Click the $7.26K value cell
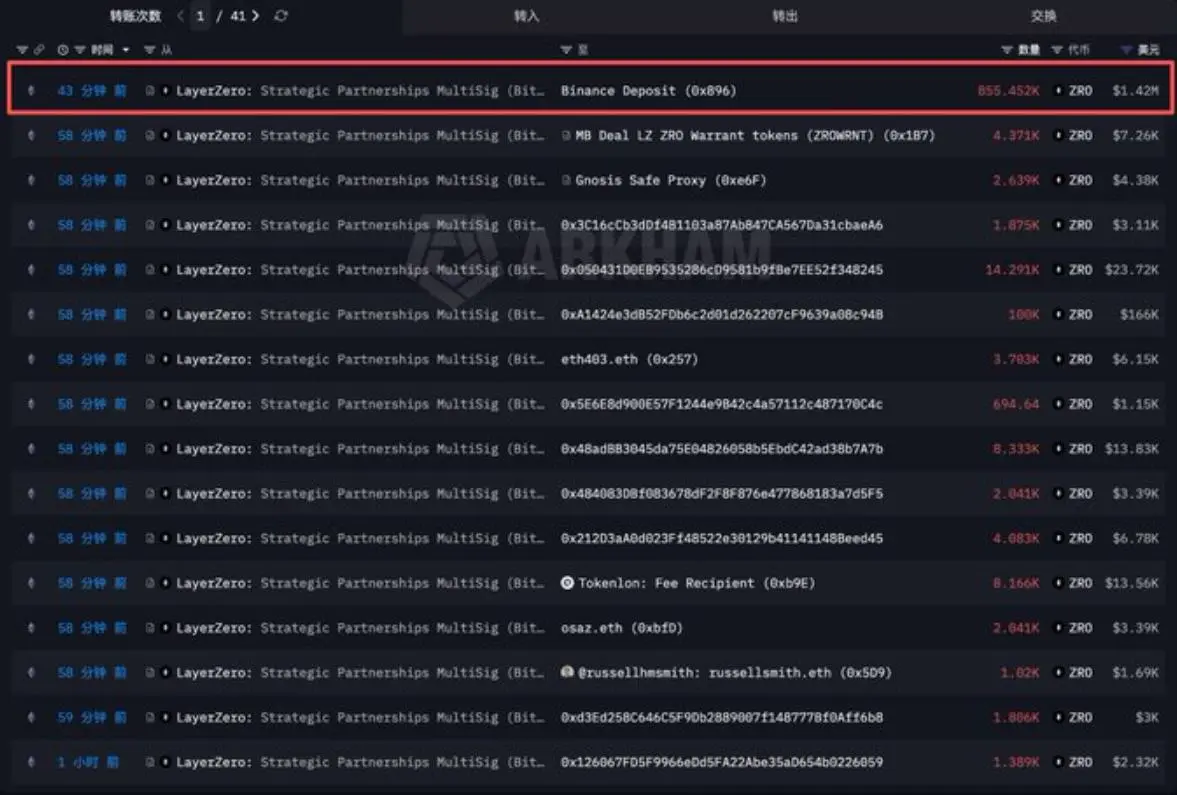 click(1135, 136)
